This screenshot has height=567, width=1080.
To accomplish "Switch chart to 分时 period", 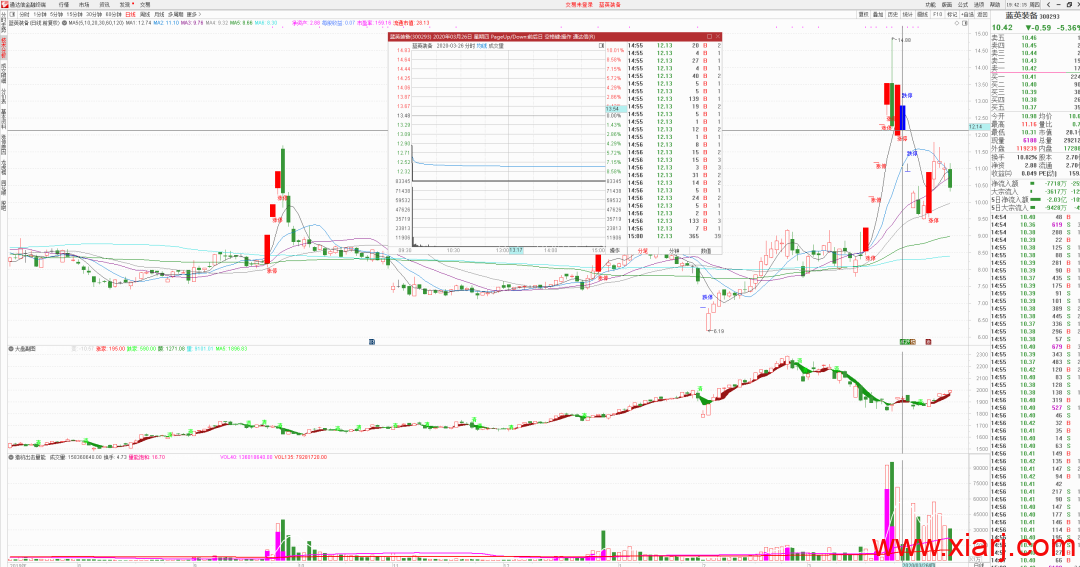I will click(24, 14).
